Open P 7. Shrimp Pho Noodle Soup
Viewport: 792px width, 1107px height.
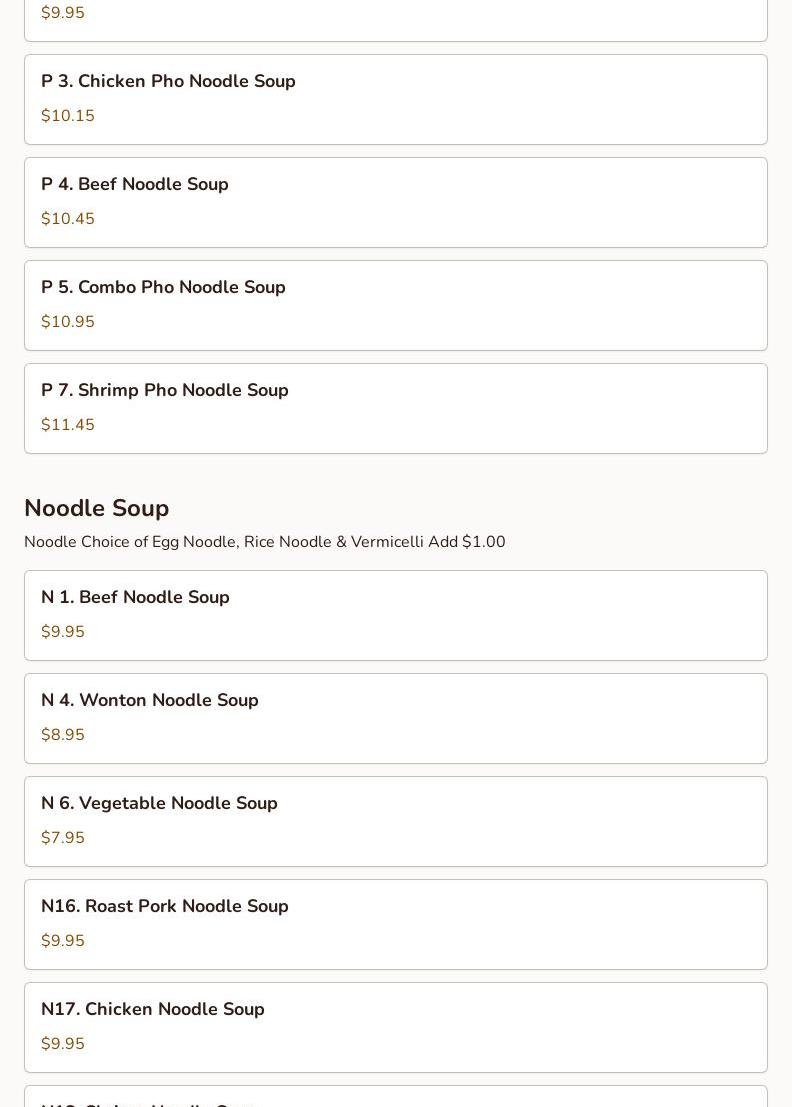point(395,409)
